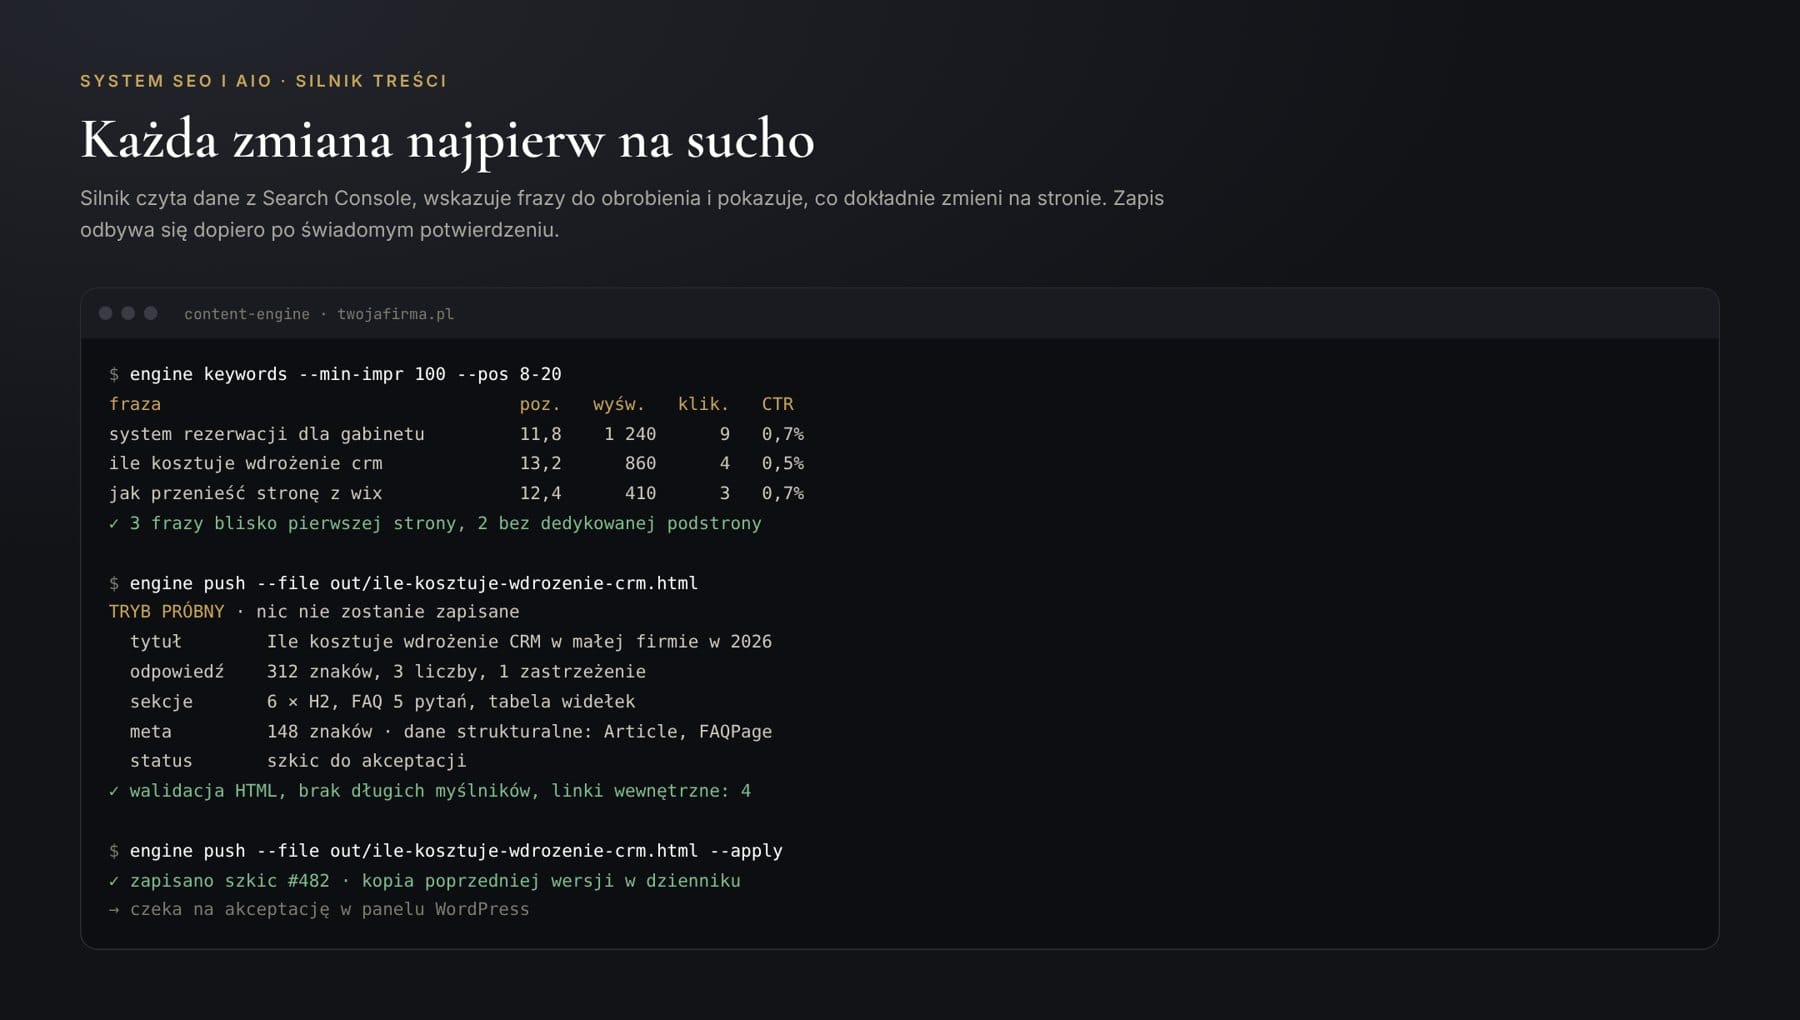The width and height of the screenshot is (1800, 1020).
Task: Click the 'tytuł' field label
Action: point(156,641)
